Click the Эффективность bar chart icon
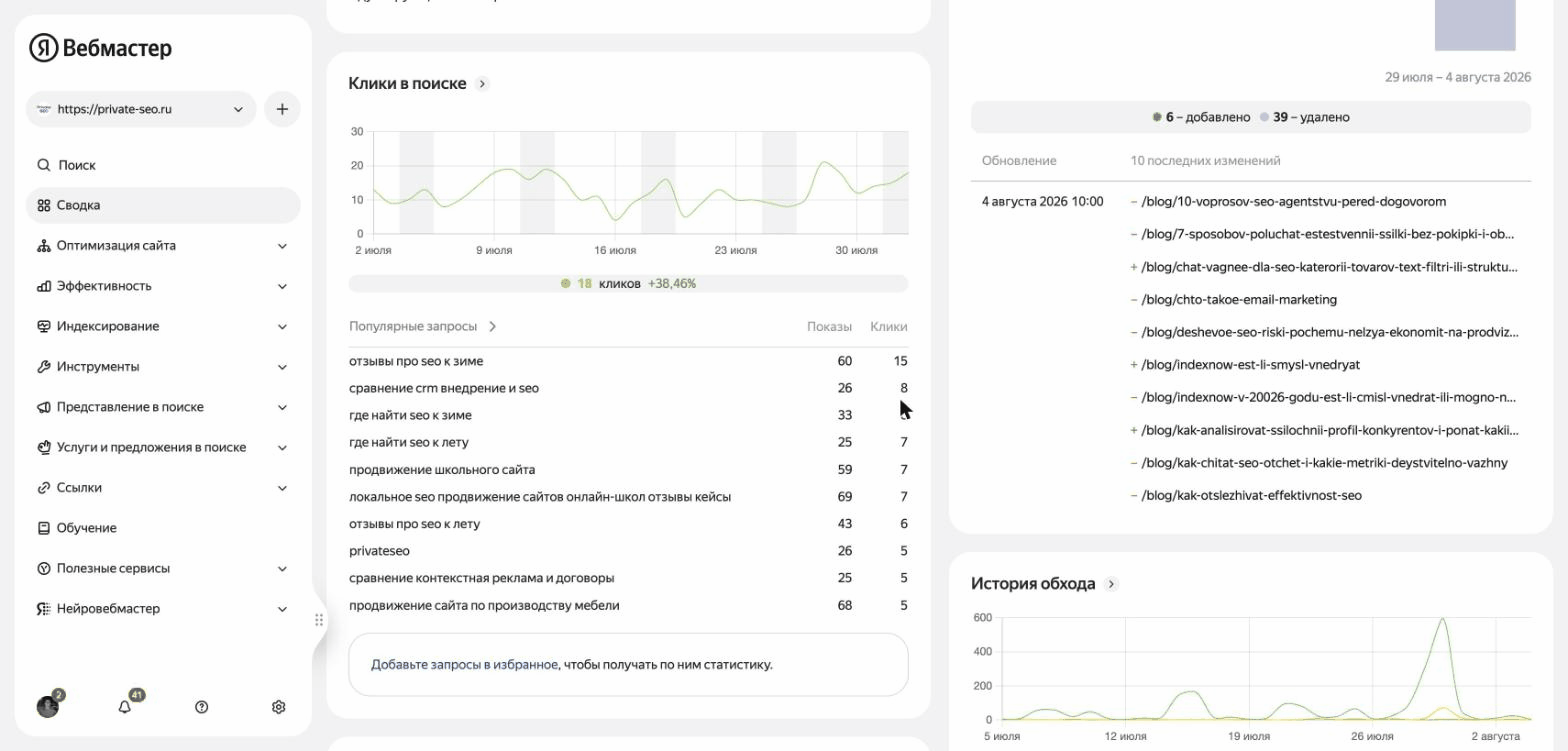 tap(44, 286)
